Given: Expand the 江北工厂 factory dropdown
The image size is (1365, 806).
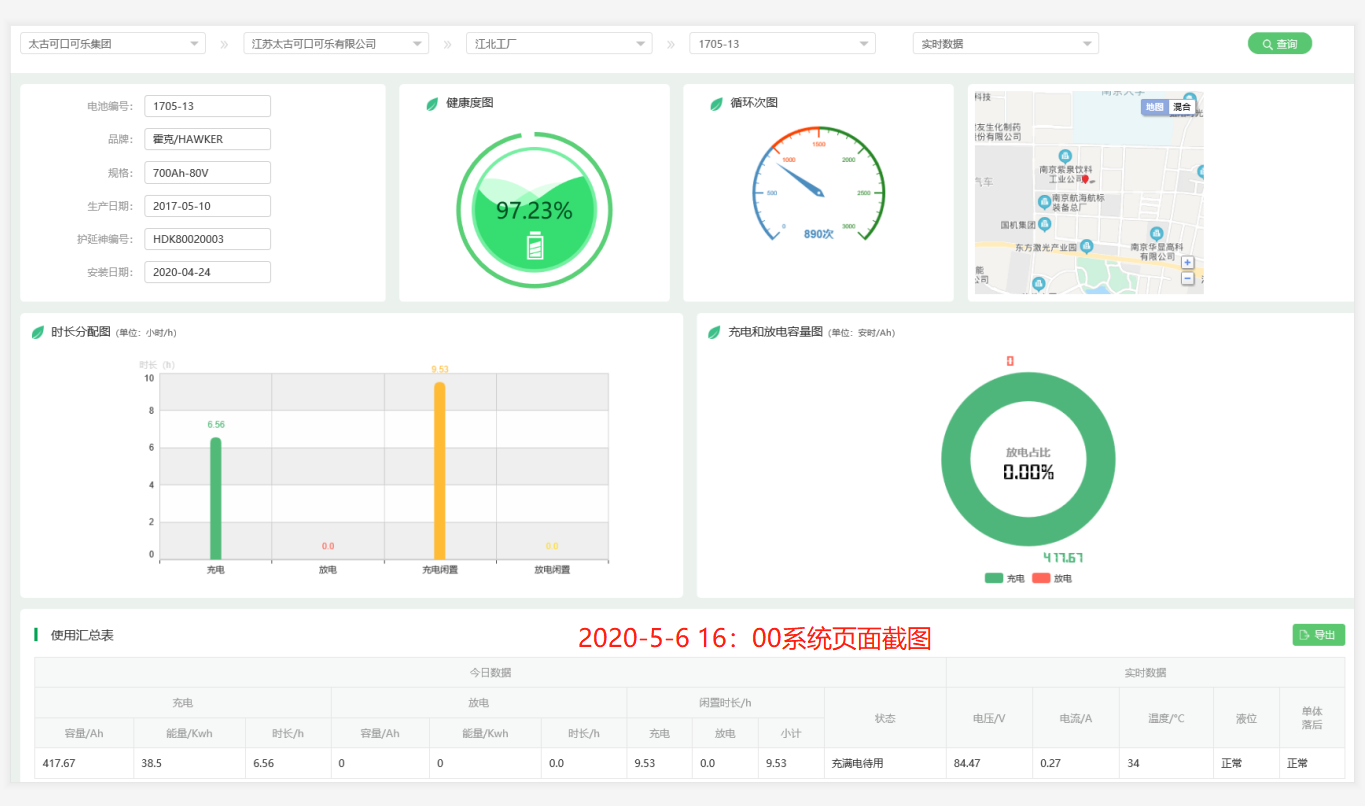Looking at the screenshot, I should (559, 44).
